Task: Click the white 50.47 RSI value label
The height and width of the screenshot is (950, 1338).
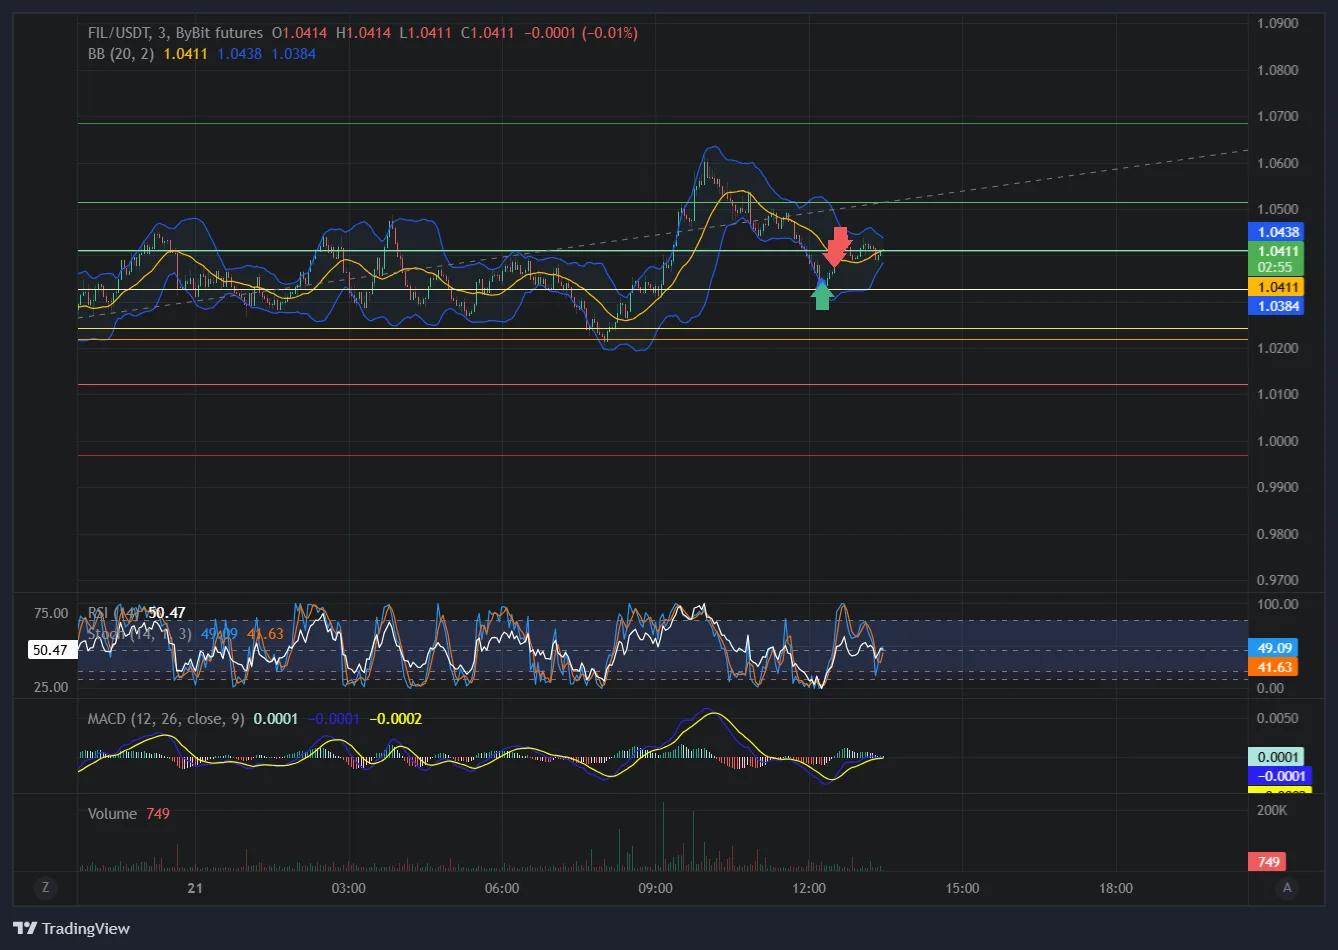Action: pyautogui.click(x=50, y=650)
